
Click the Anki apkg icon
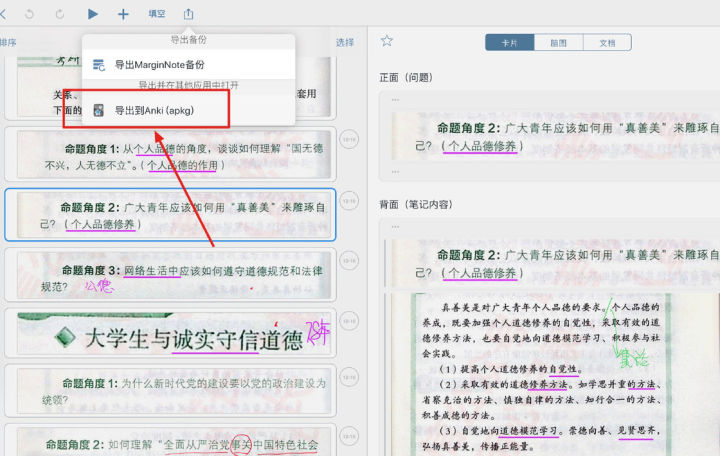pyautogui.click(x=99, y=110)
